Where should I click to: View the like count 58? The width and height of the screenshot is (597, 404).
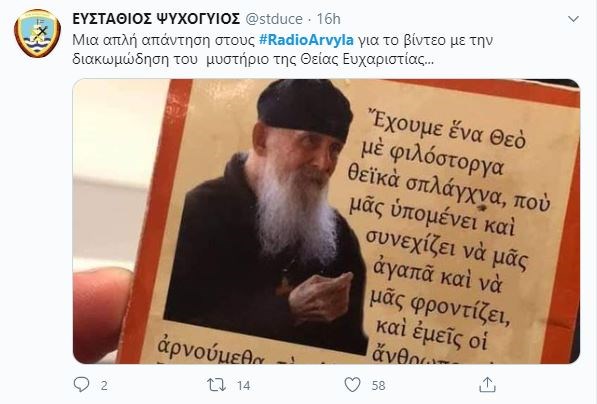(x=378, y=386)
